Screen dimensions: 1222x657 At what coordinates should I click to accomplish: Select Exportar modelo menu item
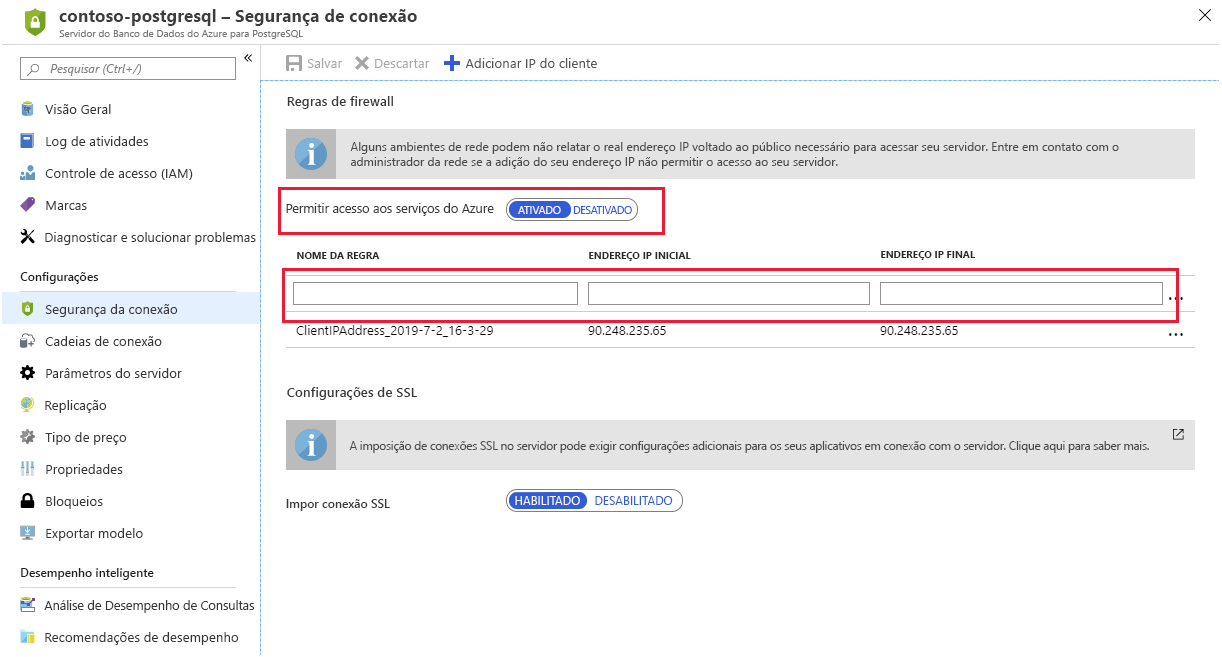click(x=94, y=533)
